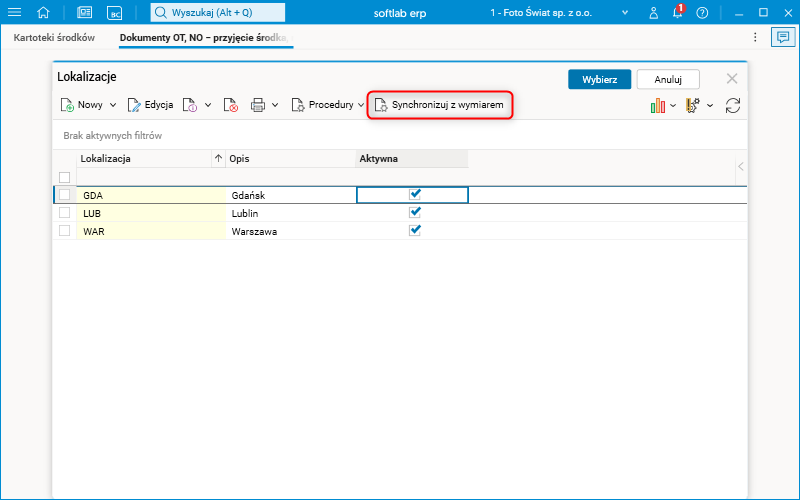Click the ascending sort arrow

[218, 159]
